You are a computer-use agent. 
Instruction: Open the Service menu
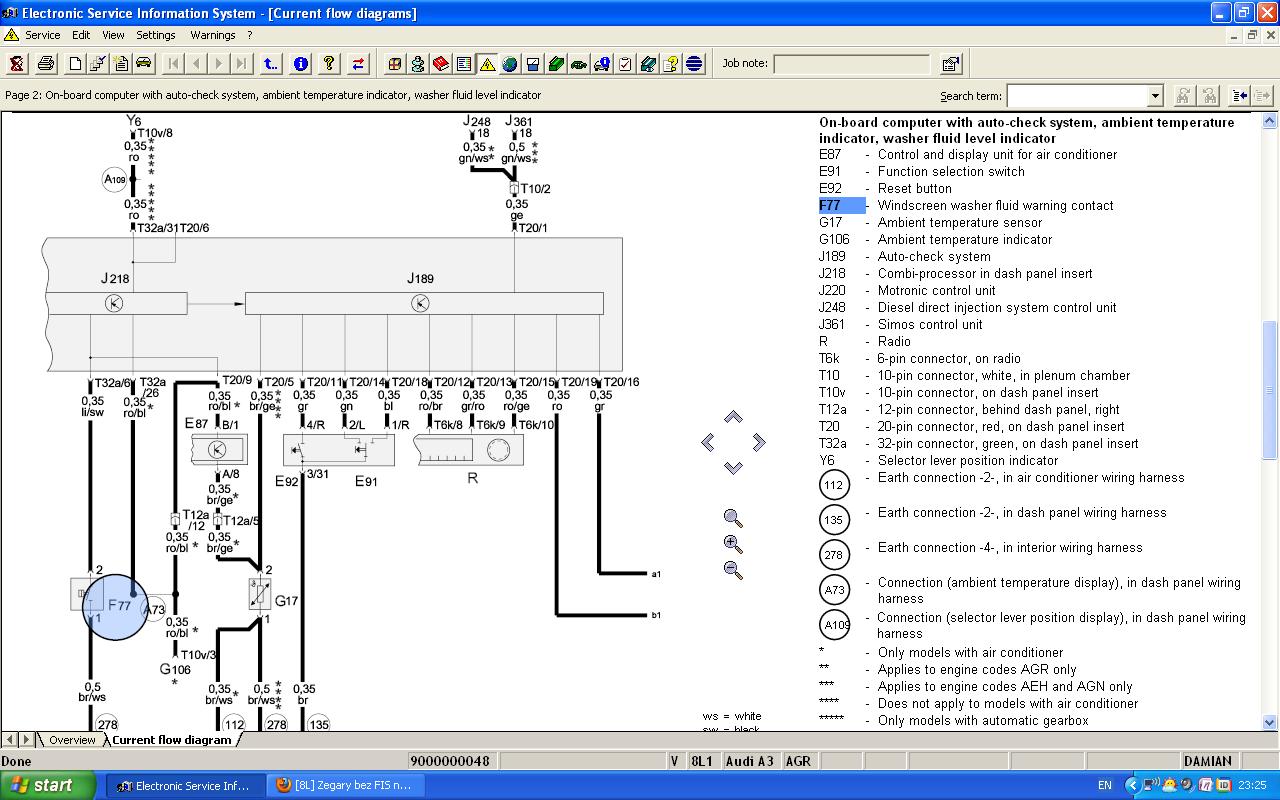tap(42, 35)
